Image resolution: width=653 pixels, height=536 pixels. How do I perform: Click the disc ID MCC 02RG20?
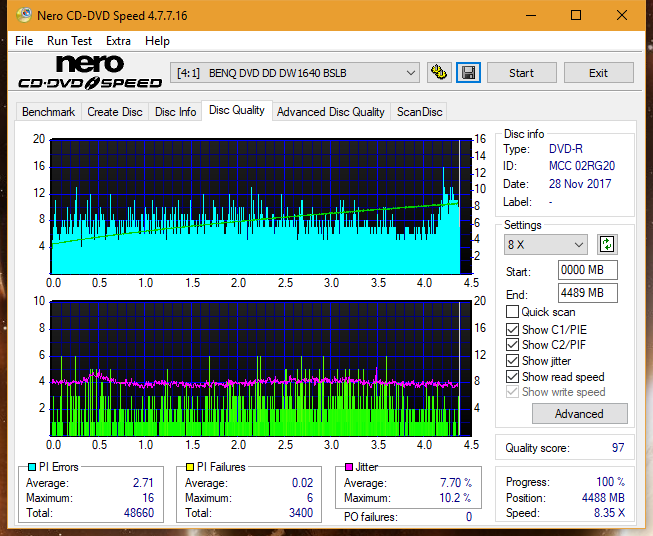pos(582,166)
